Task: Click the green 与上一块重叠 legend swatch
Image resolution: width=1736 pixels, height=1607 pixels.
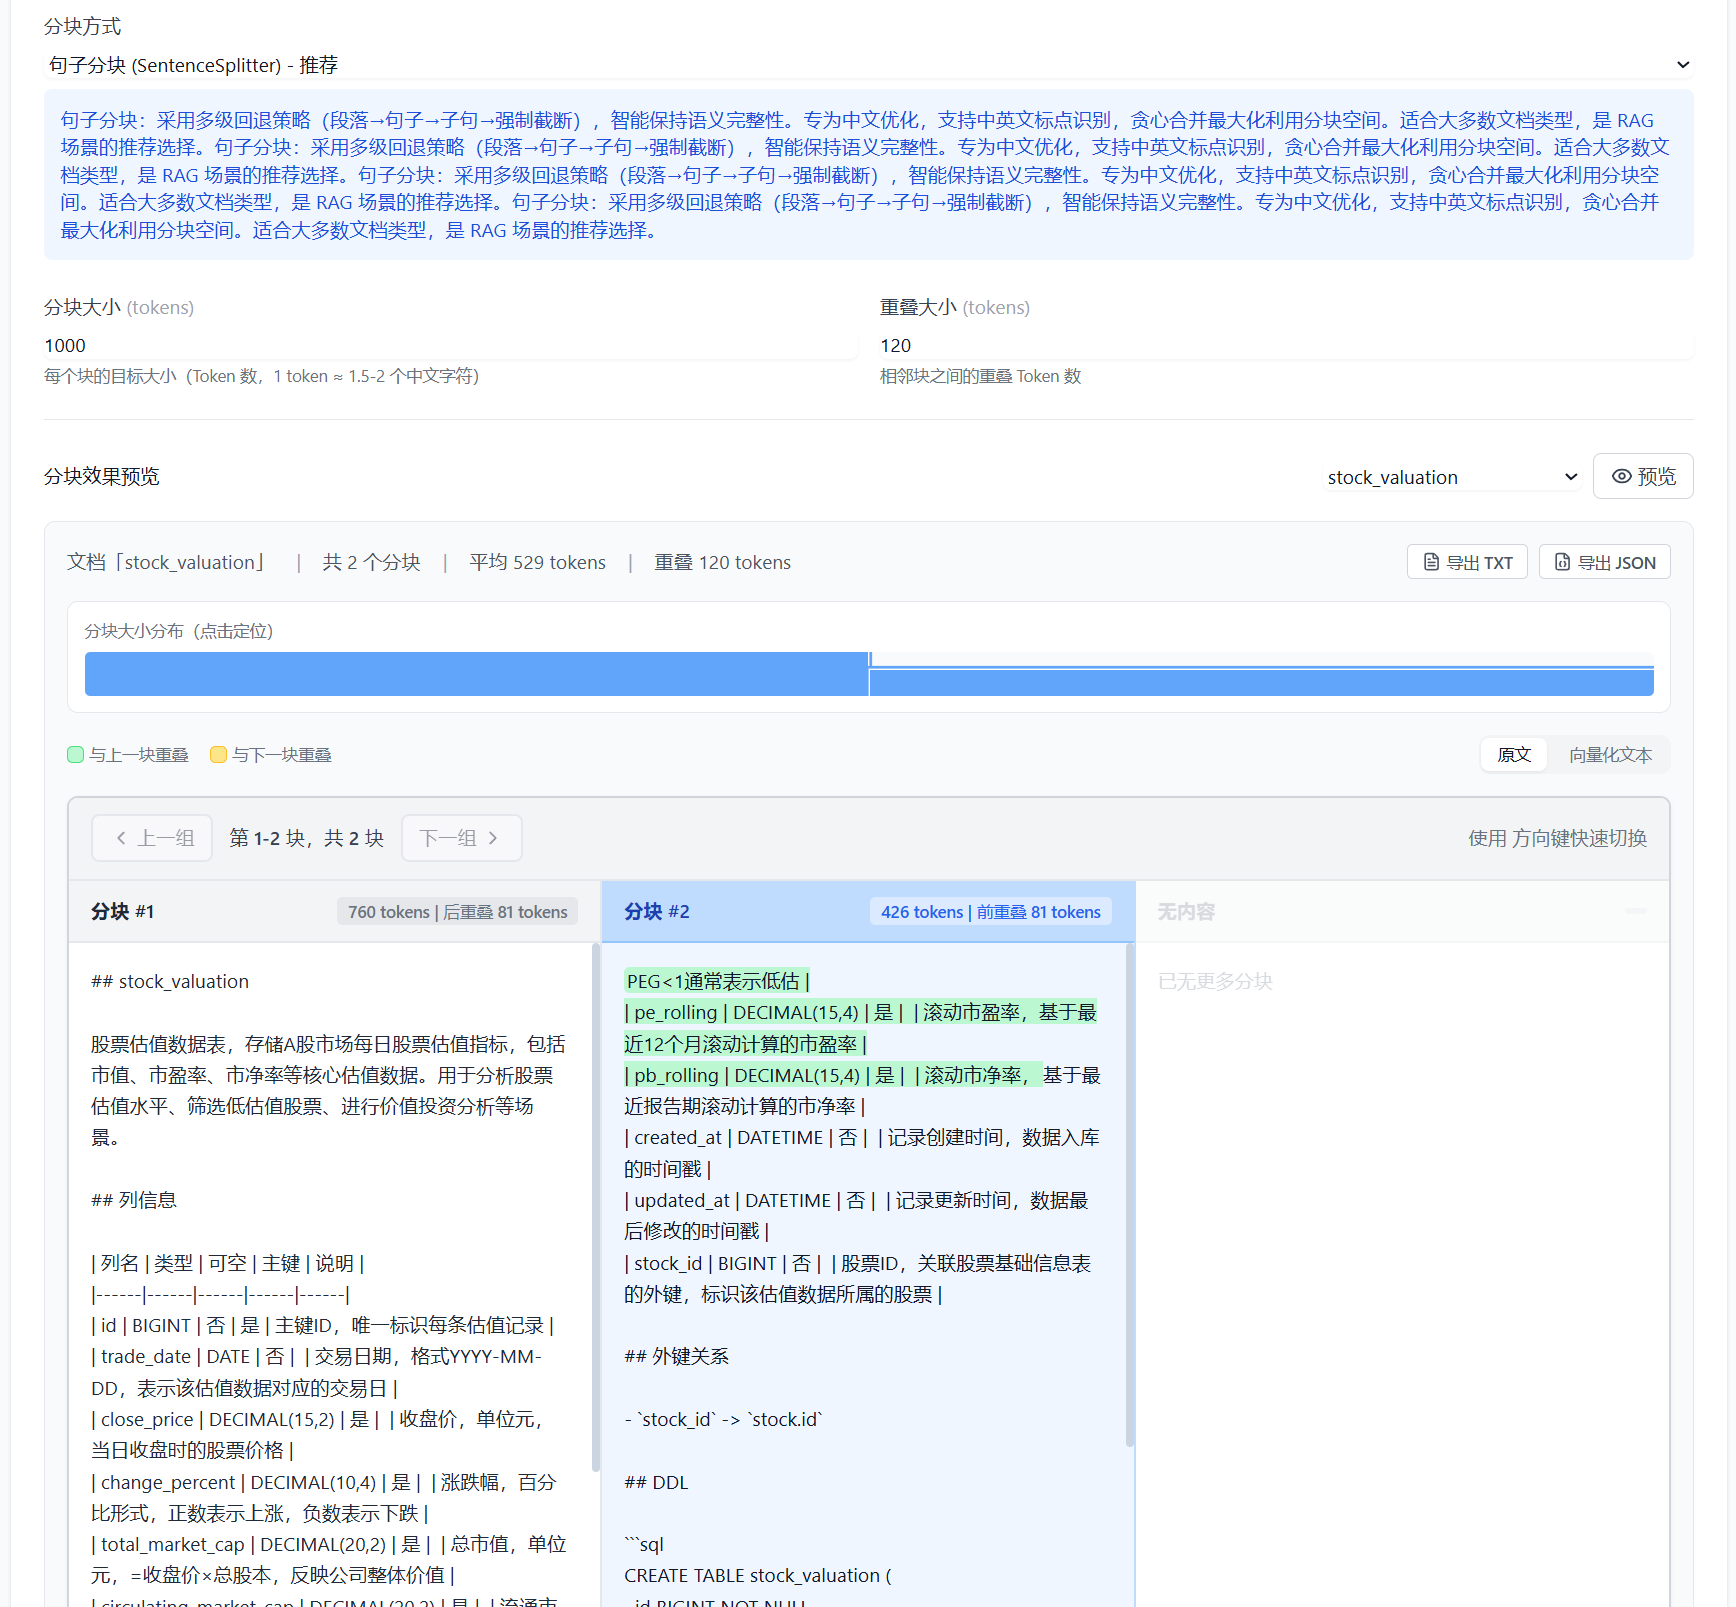Action: click(75, 755)
